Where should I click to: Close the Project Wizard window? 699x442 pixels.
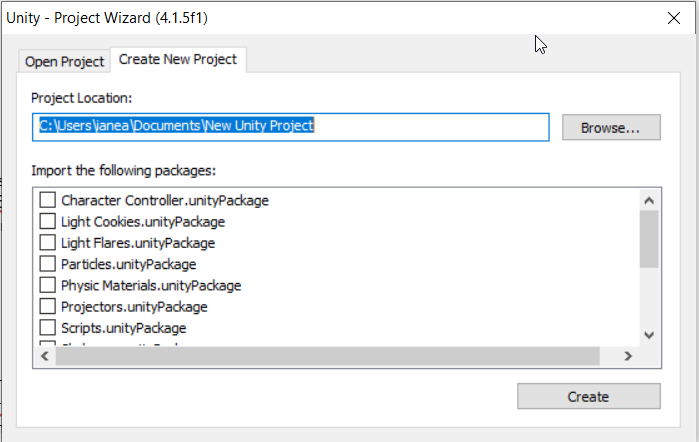pos(674,18)
